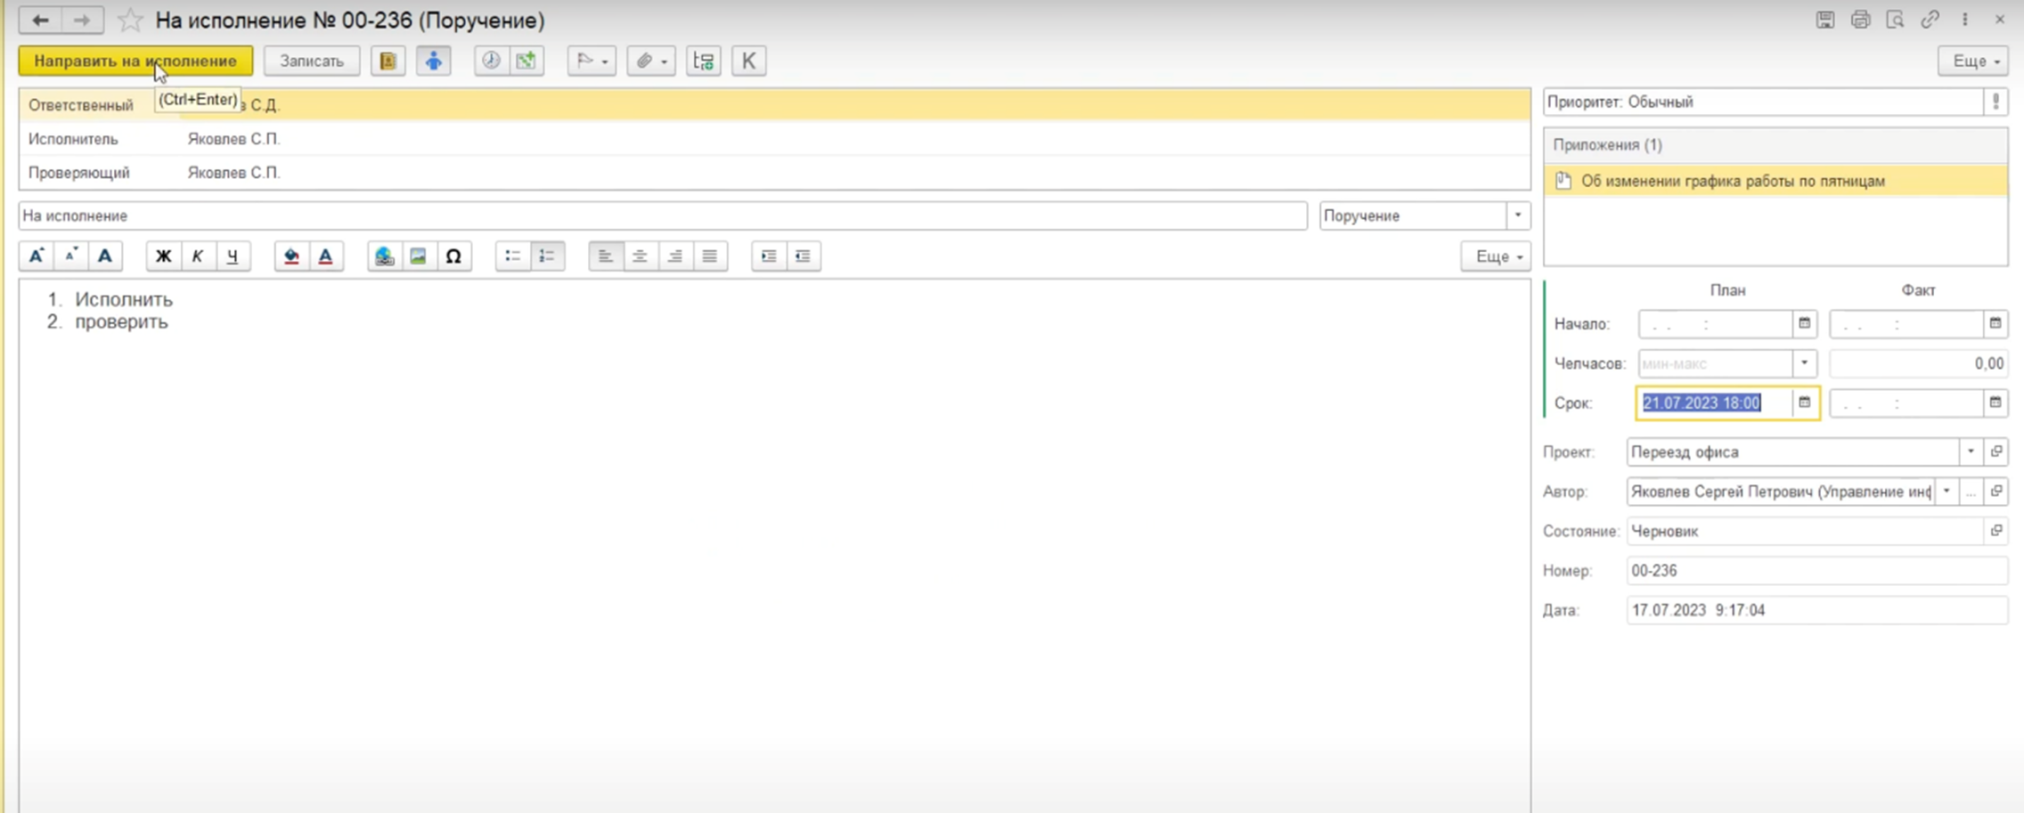
Task: Decrease font size in the editor
Action: 70,256
